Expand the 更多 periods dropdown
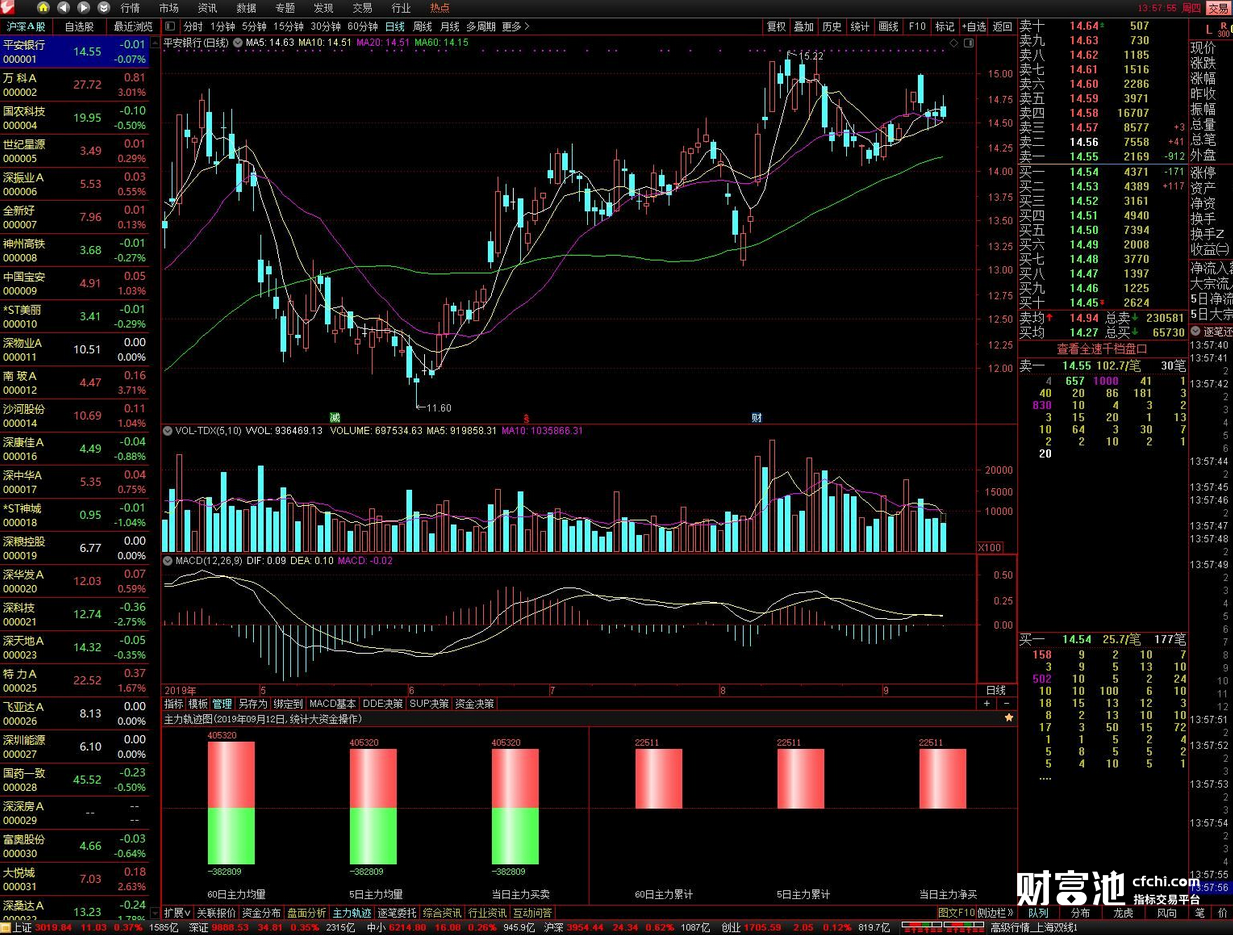Image resolution: width=1233 pixels, height=935 pixels. click(x=516, y=27)
